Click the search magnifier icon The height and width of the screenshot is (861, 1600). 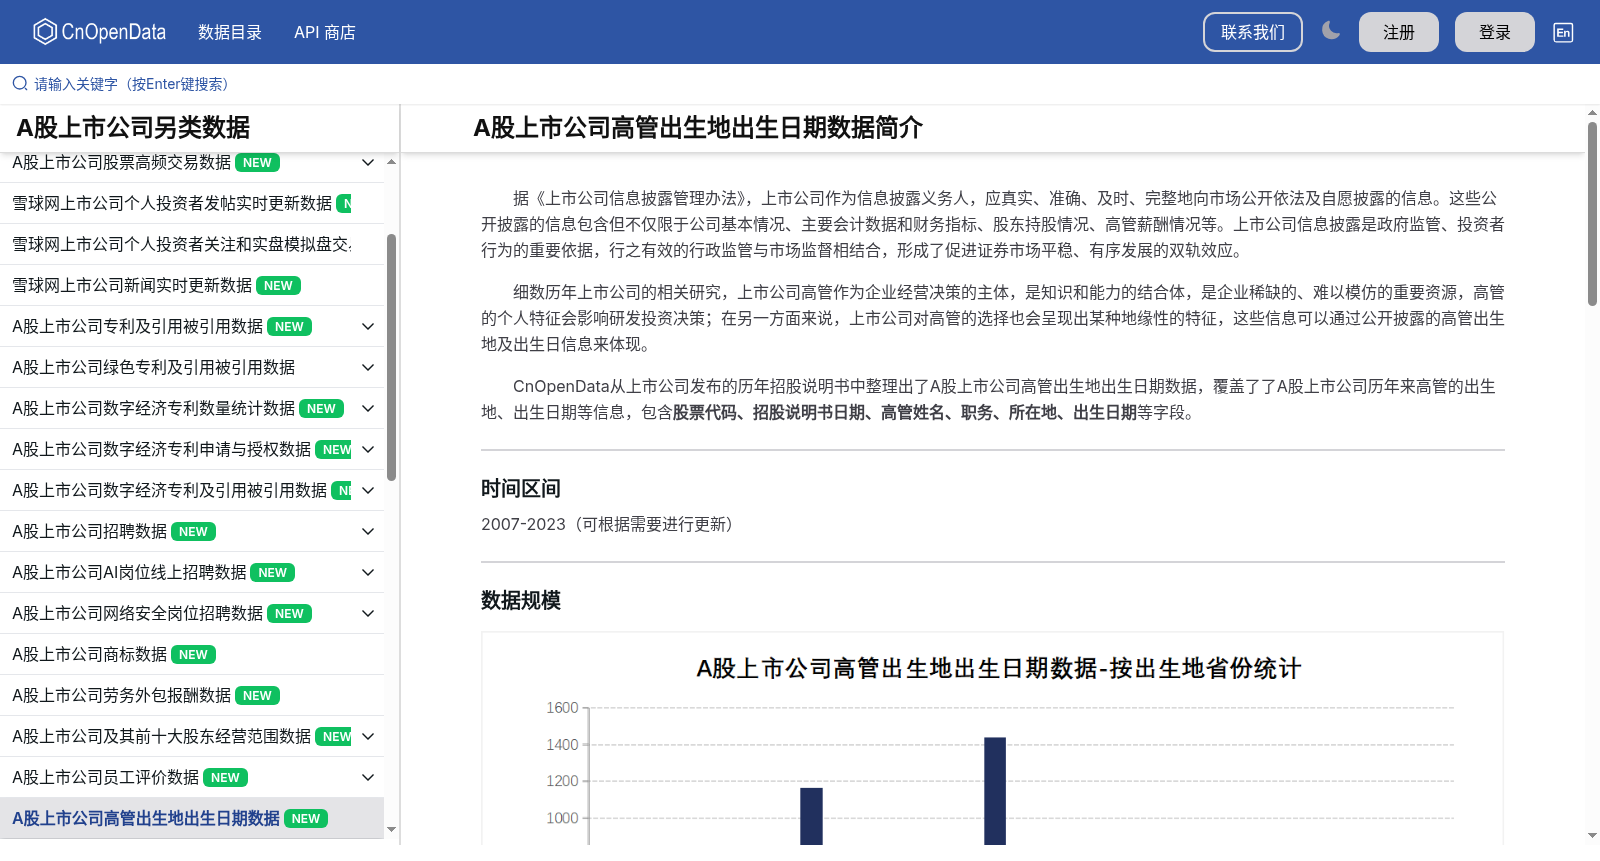click(20, 84)
